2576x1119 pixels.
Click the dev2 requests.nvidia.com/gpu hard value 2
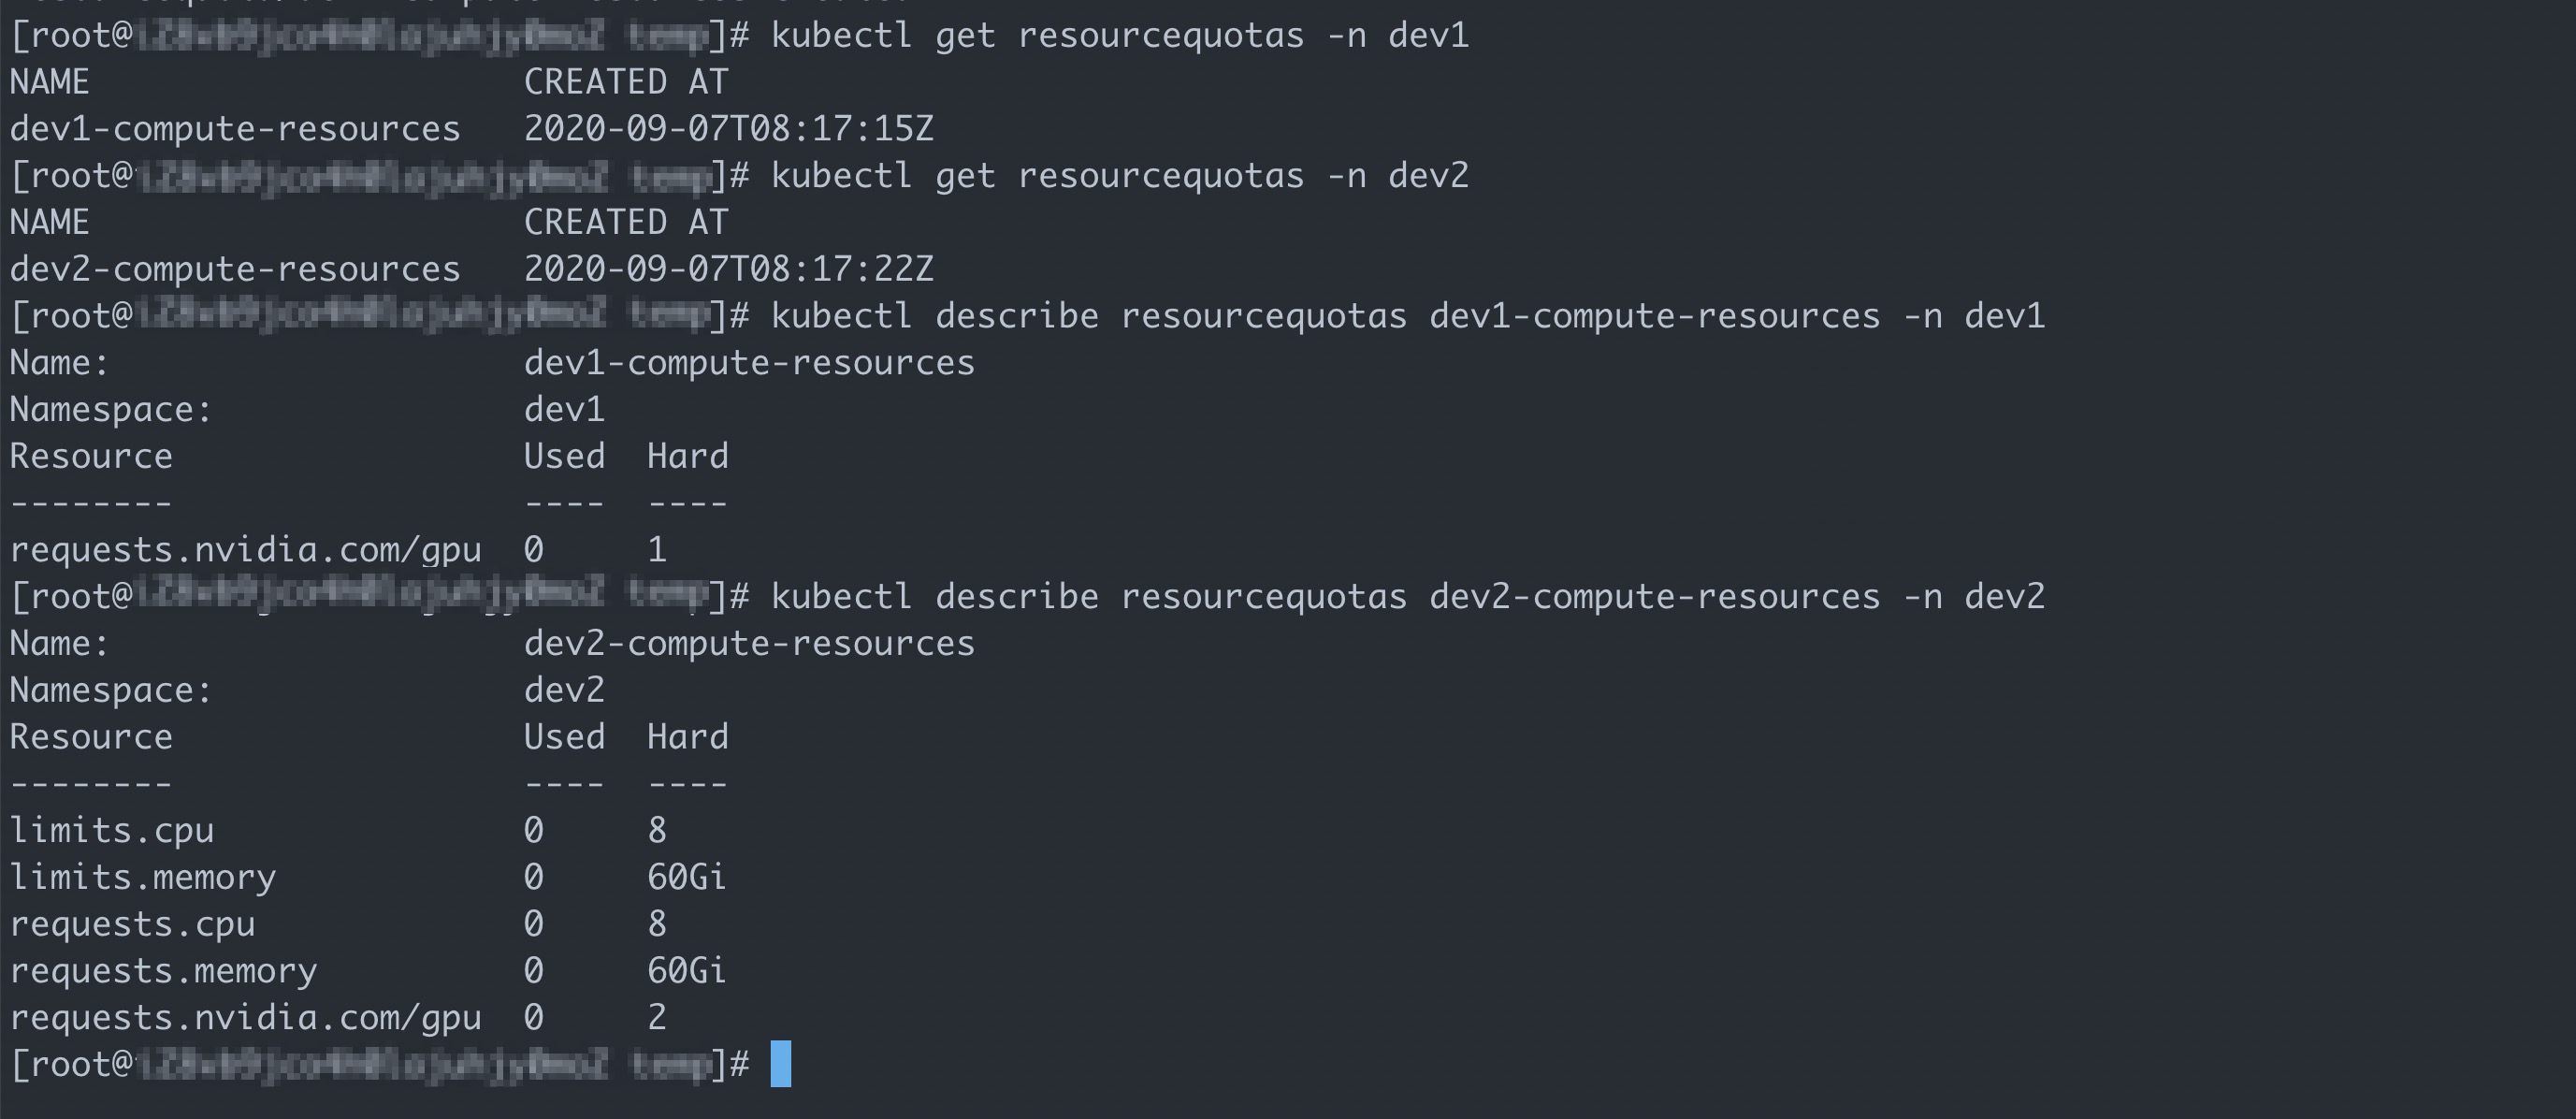[657, 1017]
